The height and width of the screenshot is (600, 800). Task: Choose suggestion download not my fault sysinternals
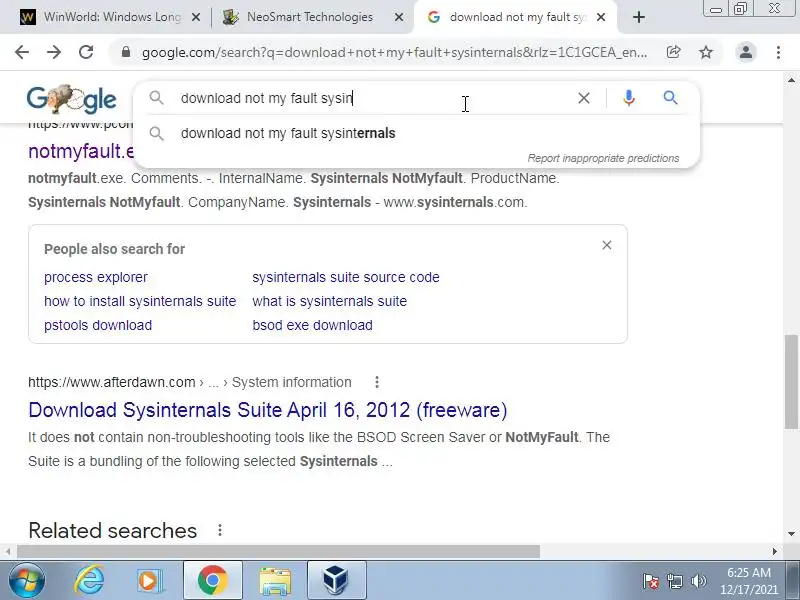pyautogui.click(x=416, y=133)
